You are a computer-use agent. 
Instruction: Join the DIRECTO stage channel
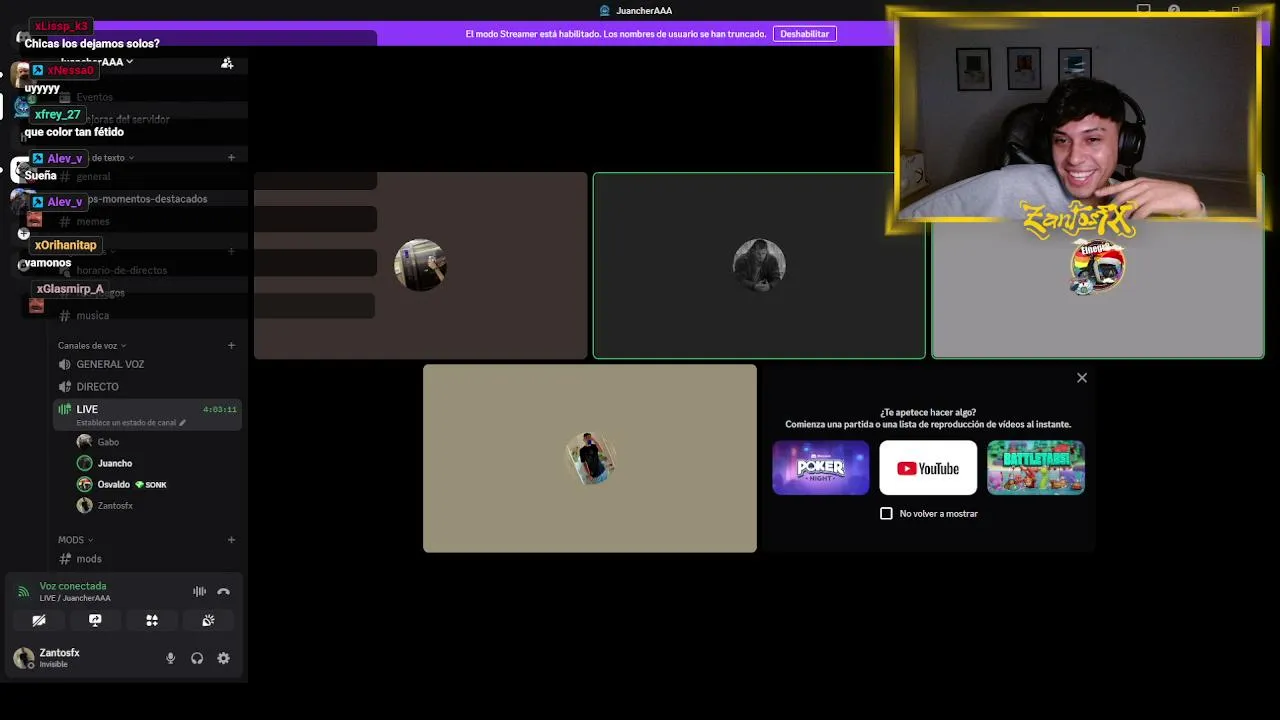pyautogui.click(x=98, y=387)
